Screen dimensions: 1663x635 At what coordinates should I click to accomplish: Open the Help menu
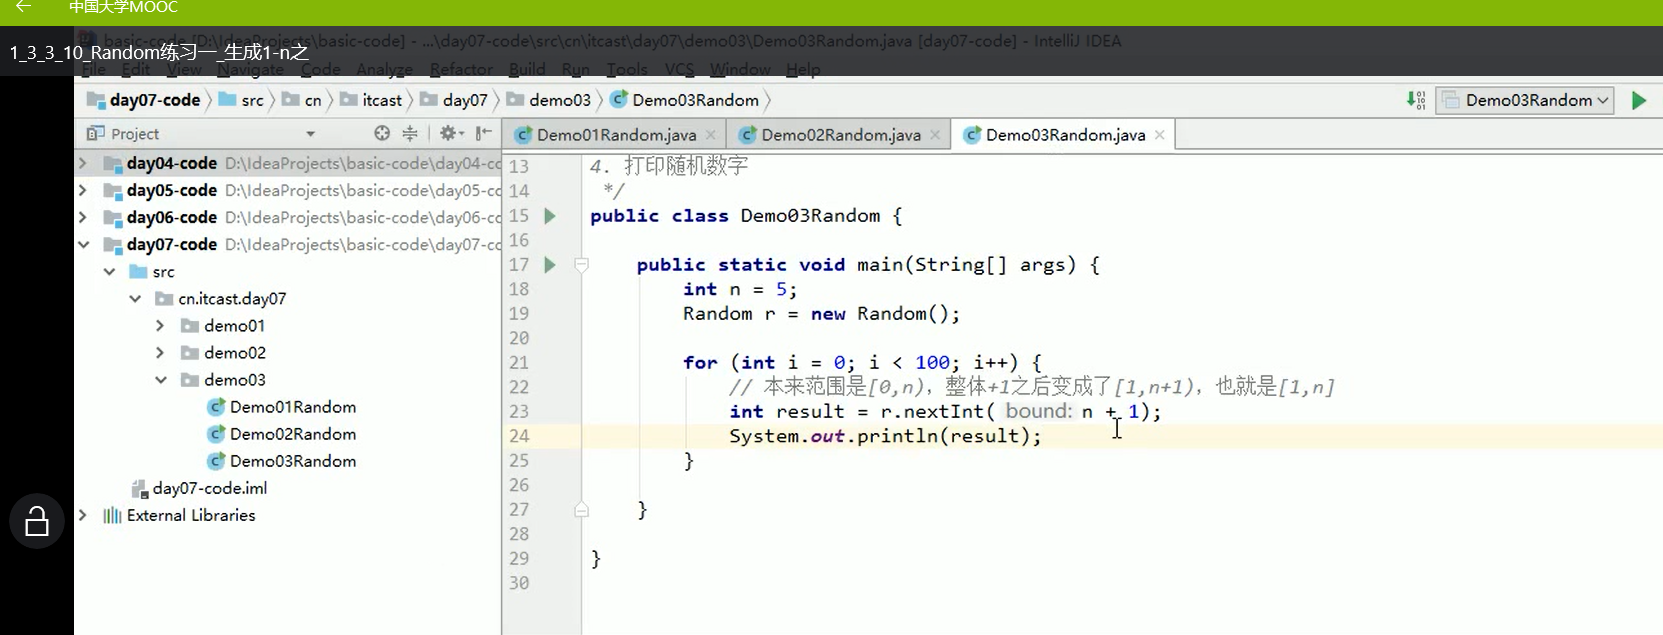click(803, 69)
